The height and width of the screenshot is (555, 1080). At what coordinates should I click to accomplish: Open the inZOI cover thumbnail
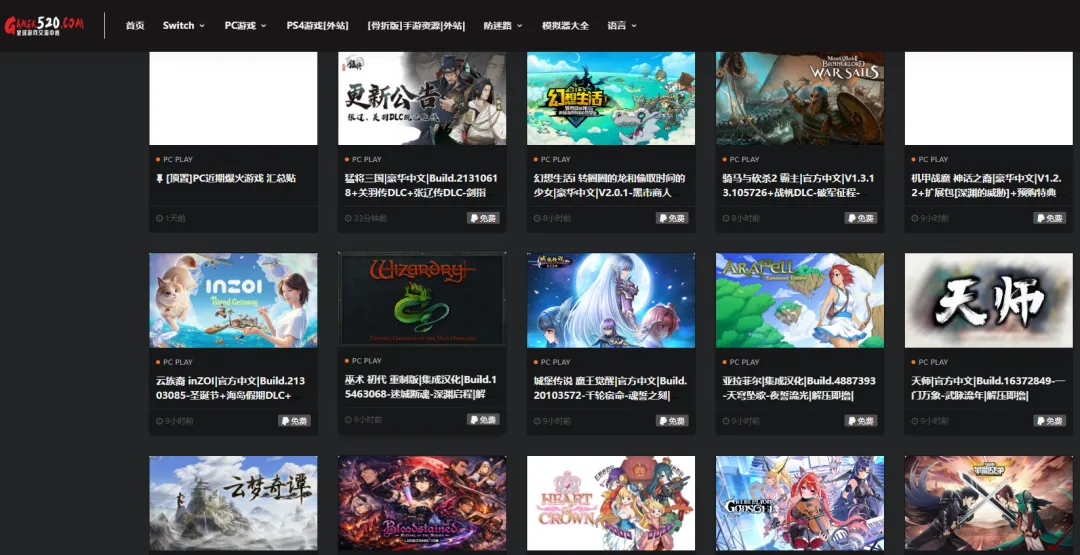tap(233, 300)
